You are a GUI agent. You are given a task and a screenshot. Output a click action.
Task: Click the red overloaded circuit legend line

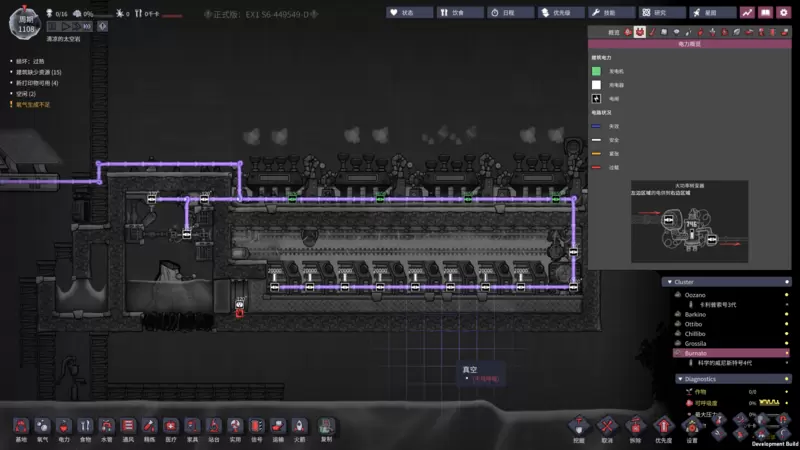point(596,167)
